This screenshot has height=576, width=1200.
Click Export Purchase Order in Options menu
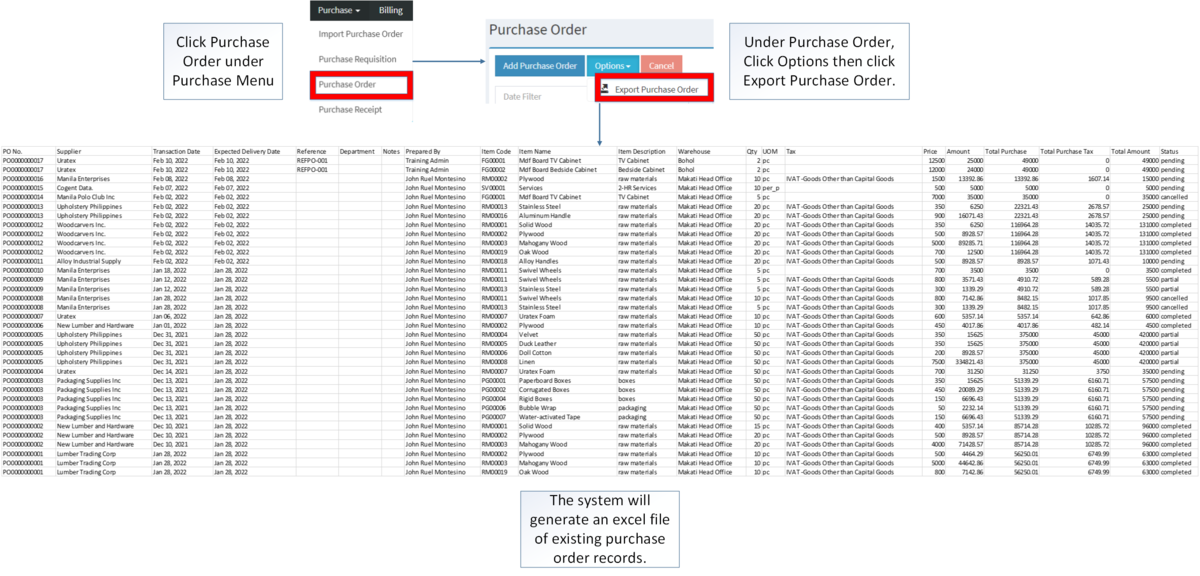[x=655, y=88]
